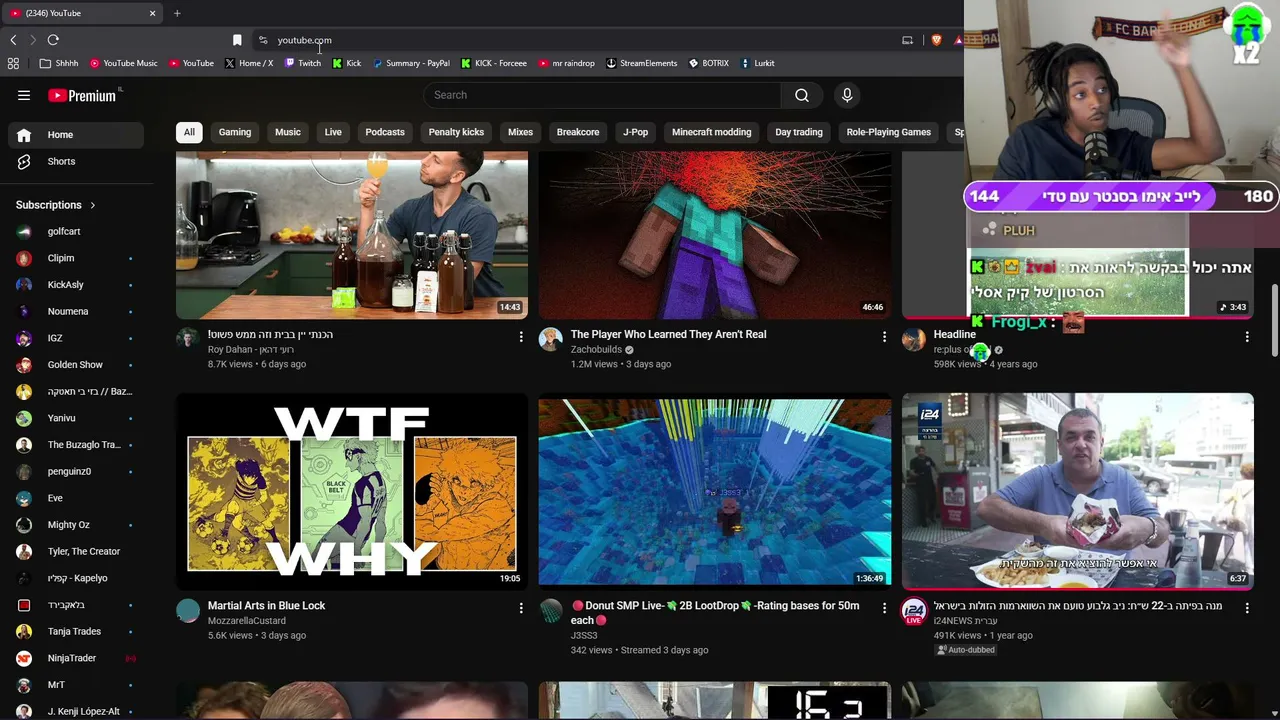Open the BOTRIX bookmark
1280x720 pixels.
pos(709,63)
